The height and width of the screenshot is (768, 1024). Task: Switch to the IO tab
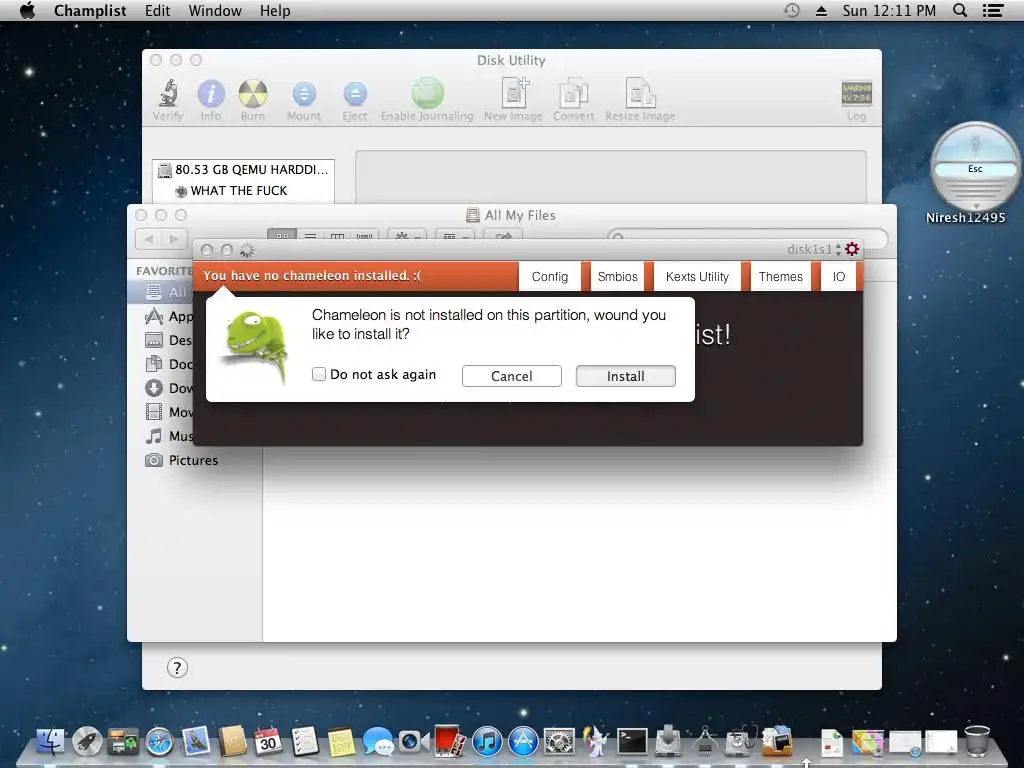click(x=839, y=277)
